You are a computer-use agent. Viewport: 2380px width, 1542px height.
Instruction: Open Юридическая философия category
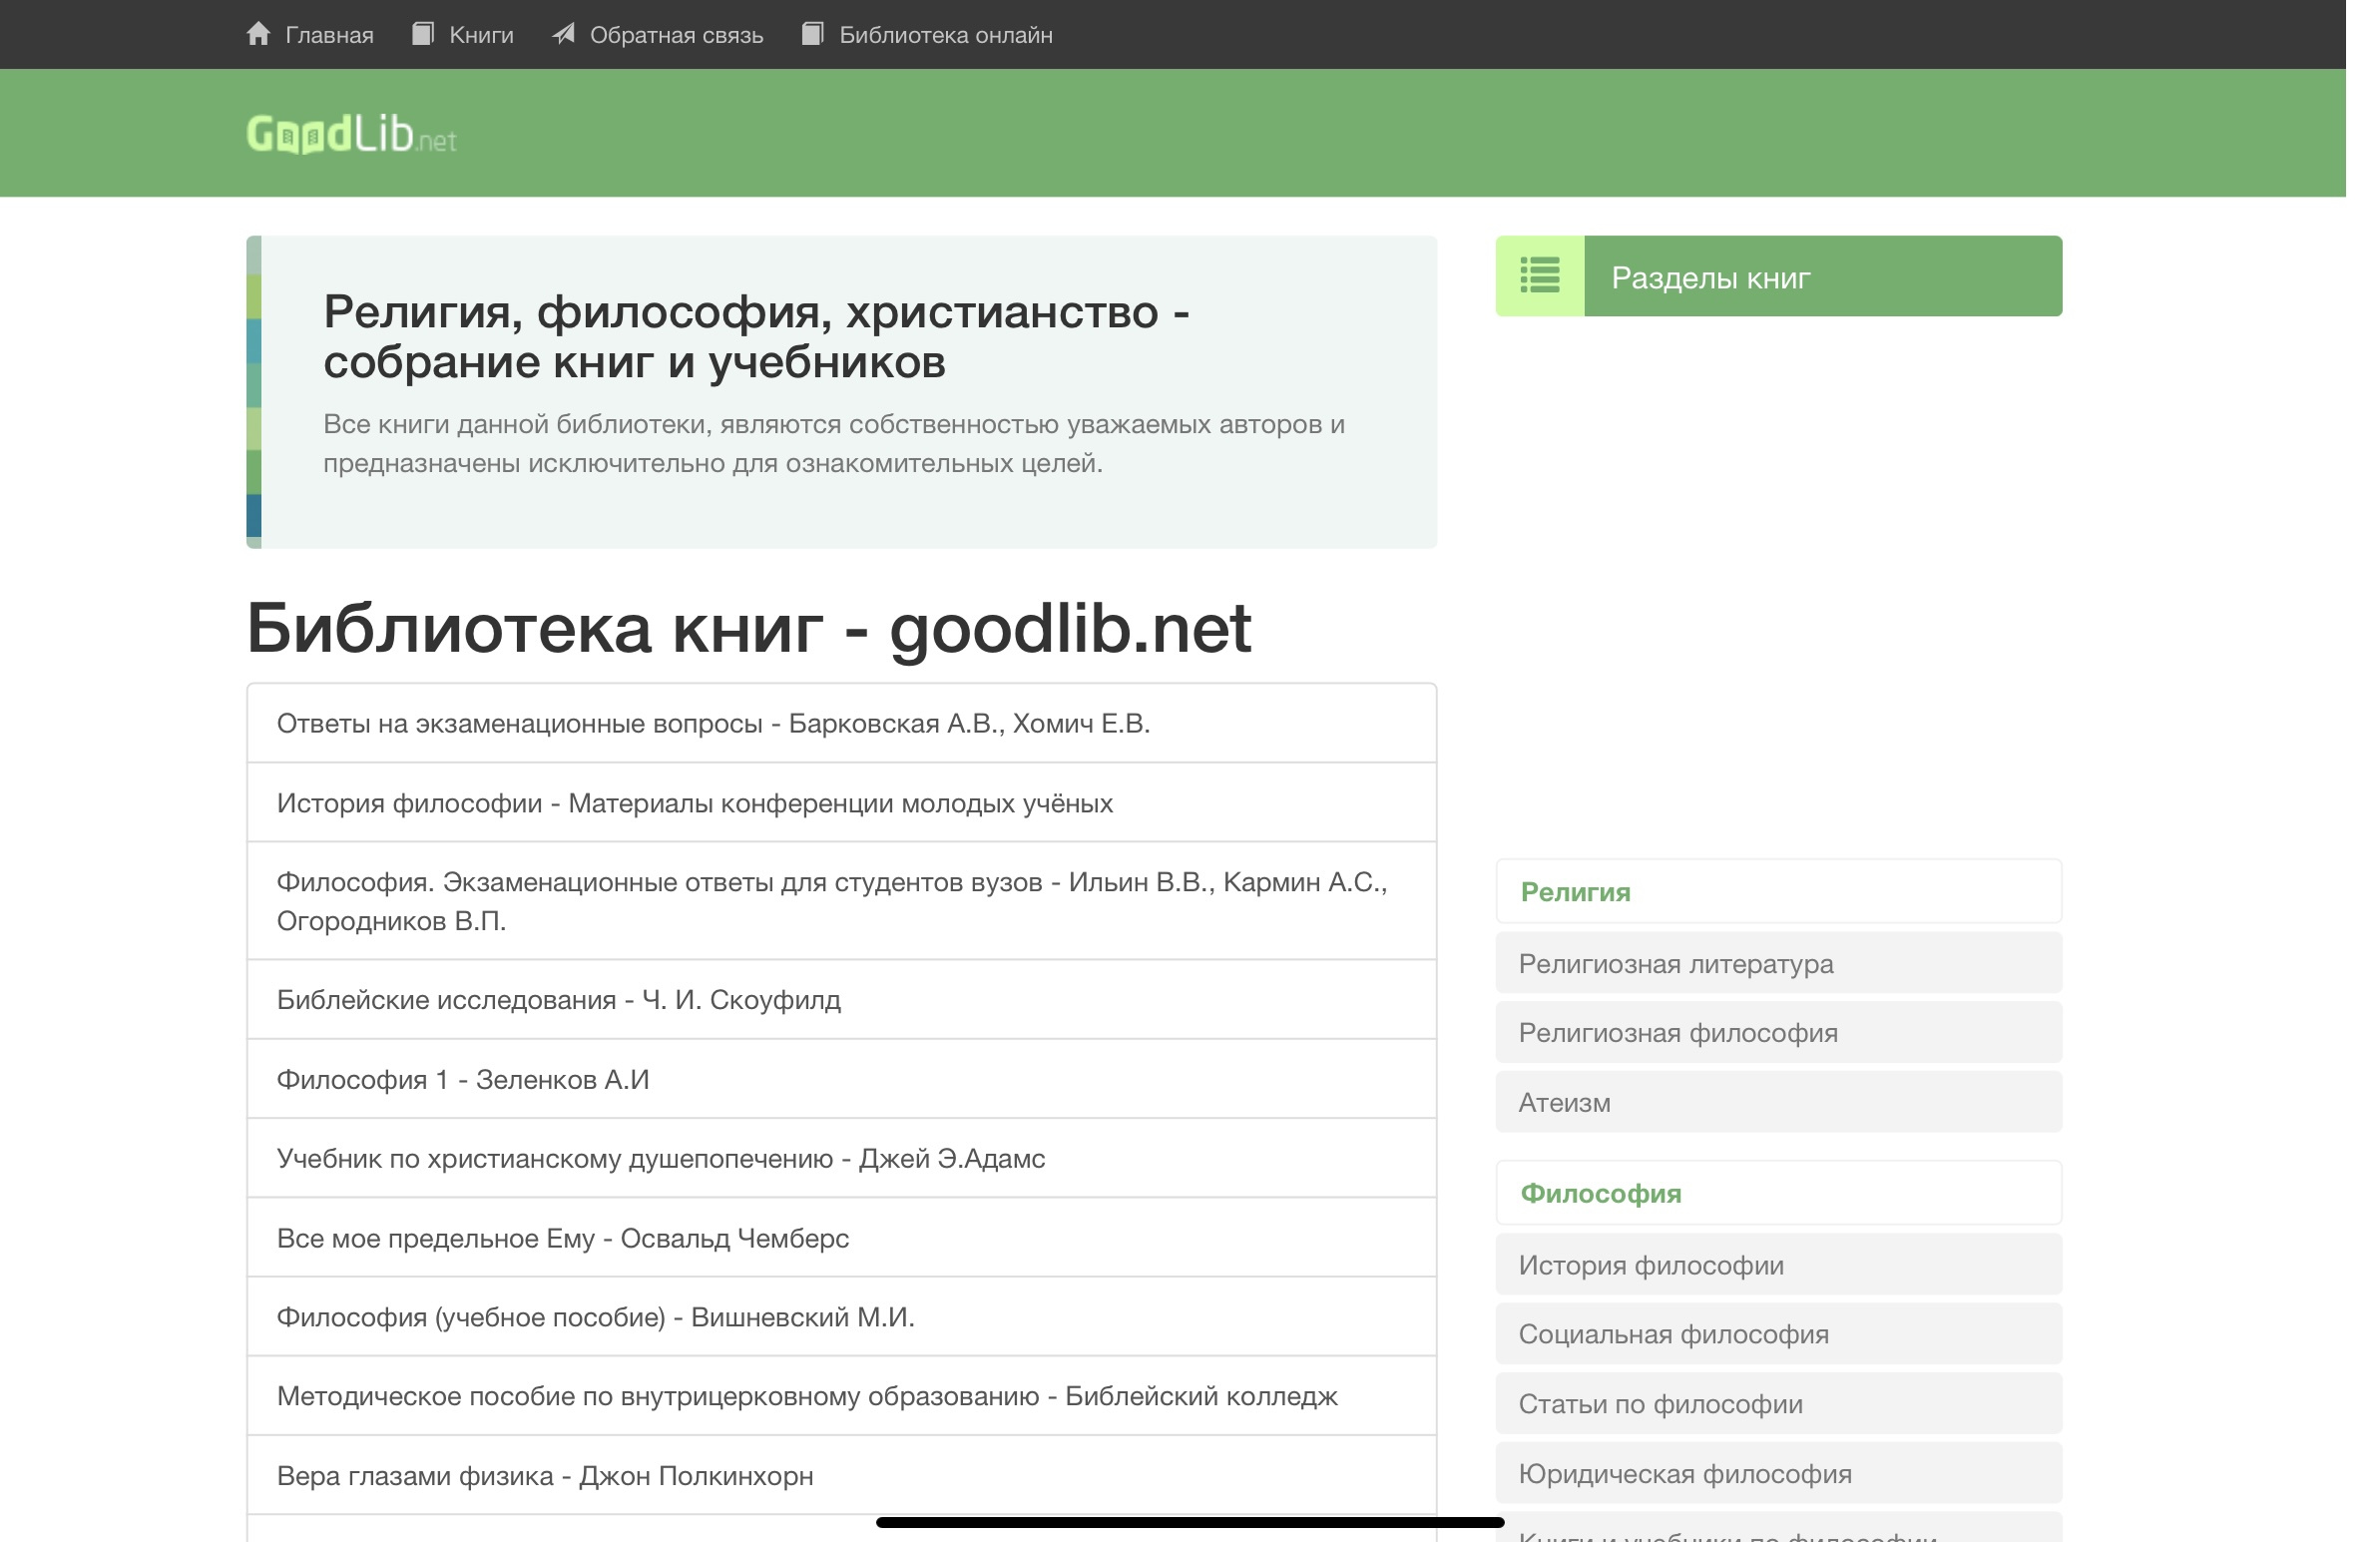pyautogui.click(x=1779, y=1473)
